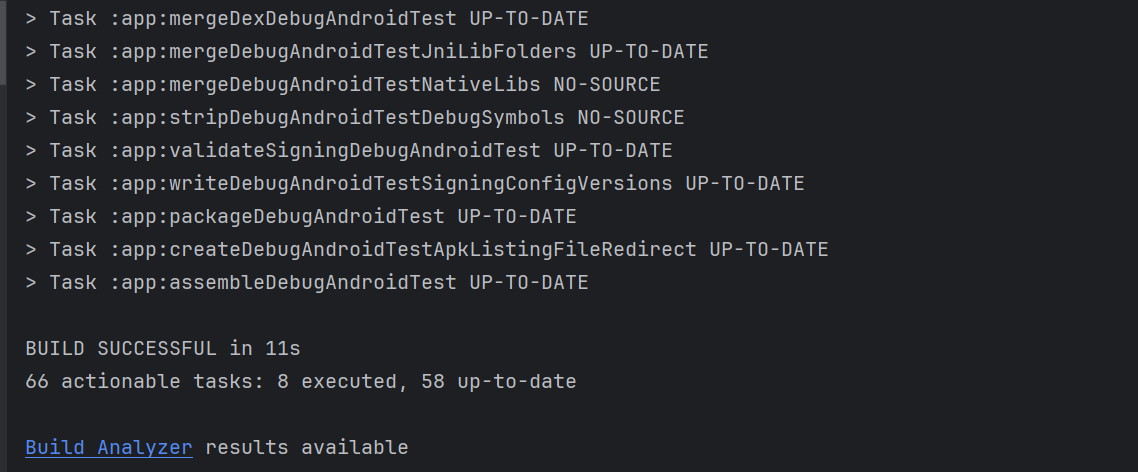The image size is (1138, 472).
Task: Click UP-TO-DATE status of validateSigningDebugAndroidTest
Action: 613,151
